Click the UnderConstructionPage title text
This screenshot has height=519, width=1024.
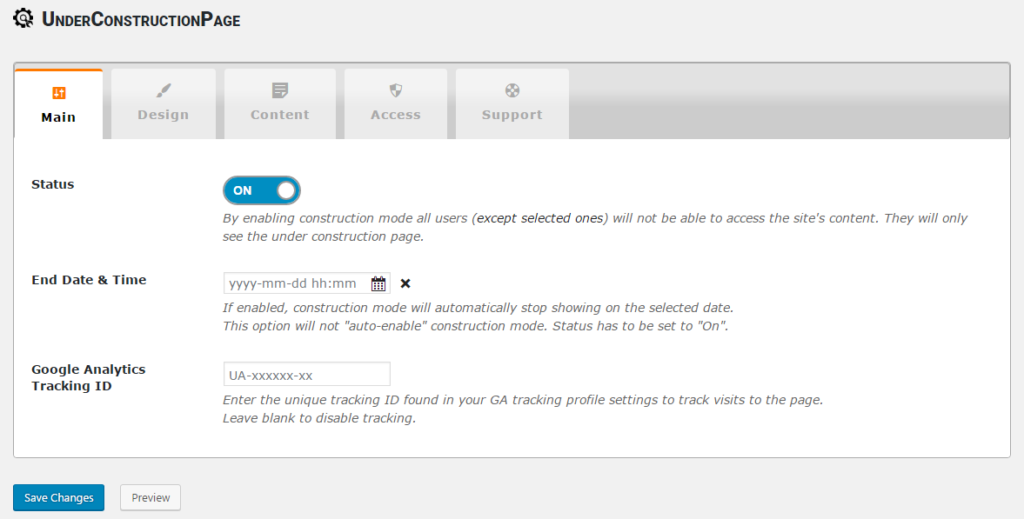pos(141,20)
